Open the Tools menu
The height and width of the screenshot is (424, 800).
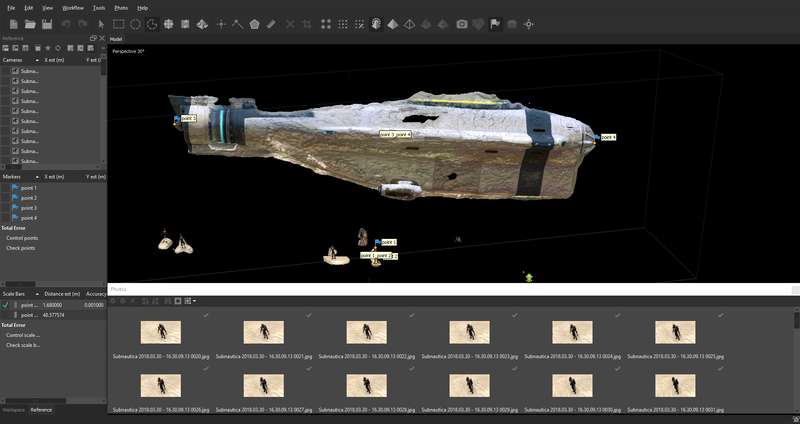point(99,8)
